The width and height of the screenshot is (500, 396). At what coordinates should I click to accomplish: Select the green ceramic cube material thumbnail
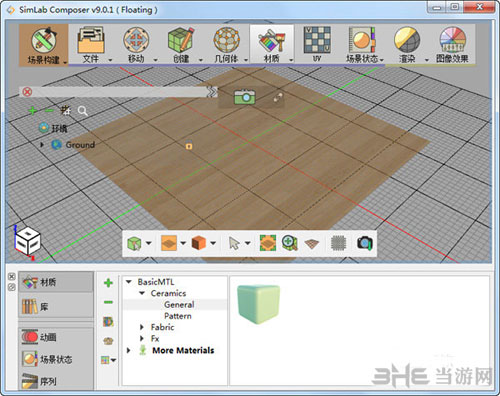(259, 304)
